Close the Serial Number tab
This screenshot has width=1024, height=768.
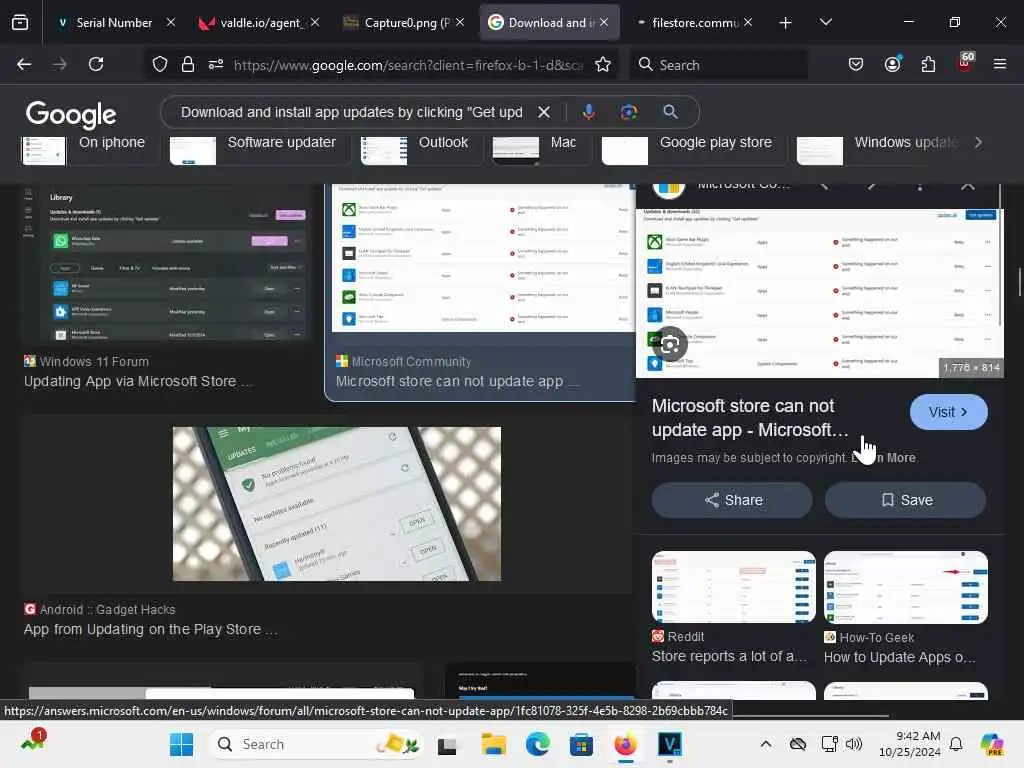pos(170,22)
